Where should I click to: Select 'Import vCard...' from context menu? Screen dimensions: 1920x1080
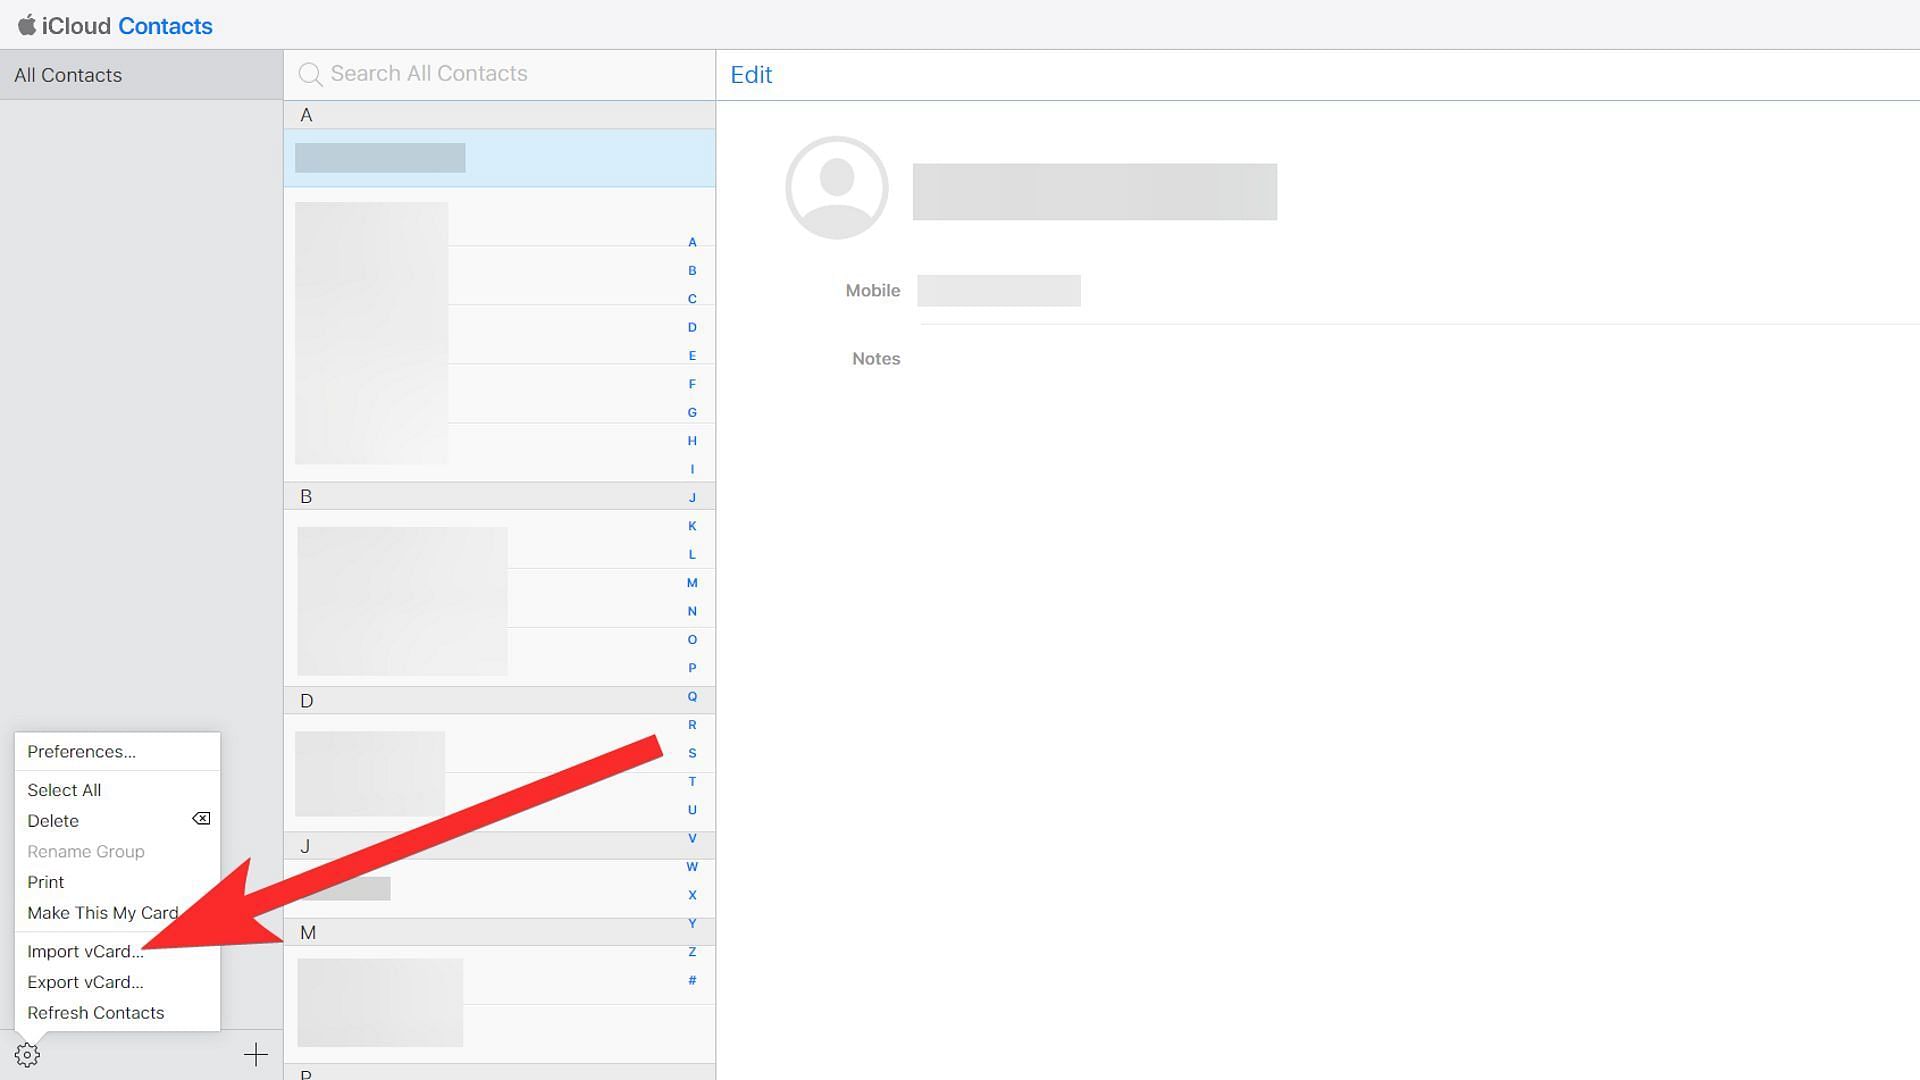[84, 949]
